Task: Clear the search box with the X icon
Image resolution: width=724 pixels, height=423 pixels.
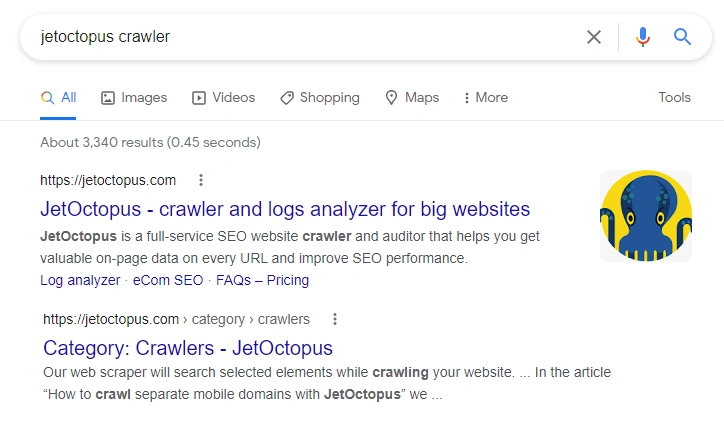Action: pos(594,37)
